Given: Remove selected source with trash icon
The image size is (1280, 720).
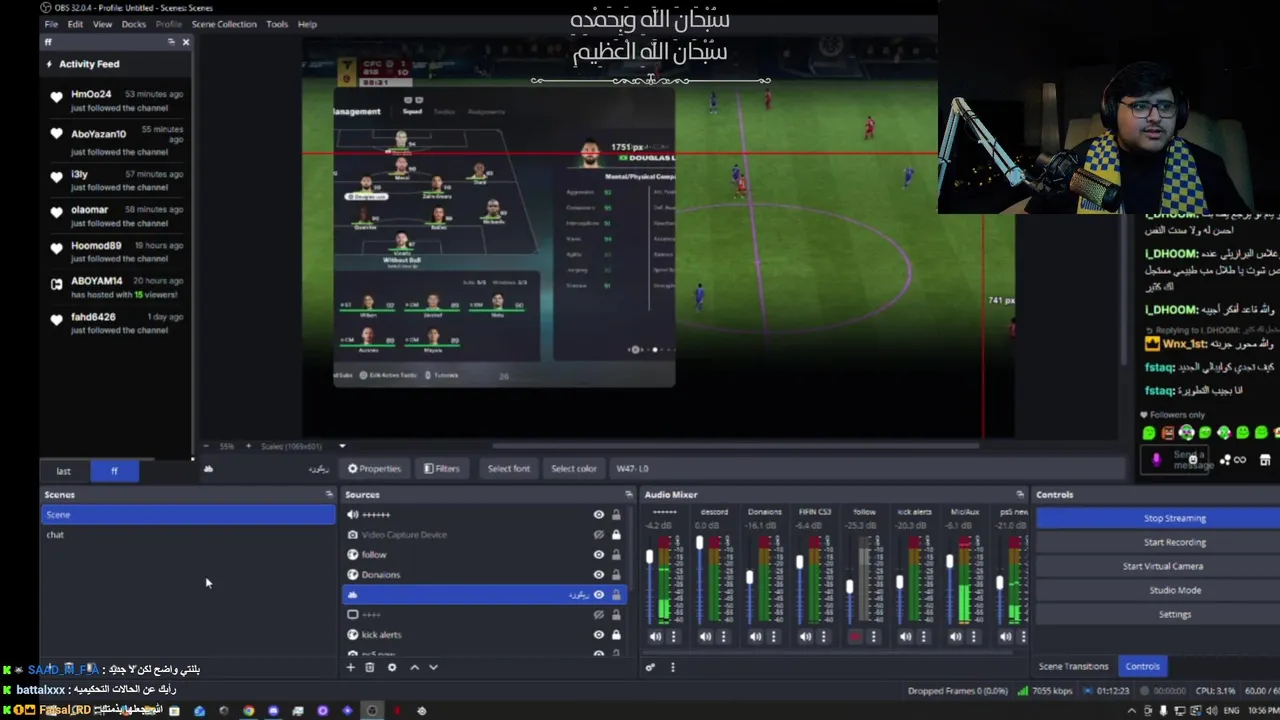Looking at the screenshot, I should [x=369, y=667].
